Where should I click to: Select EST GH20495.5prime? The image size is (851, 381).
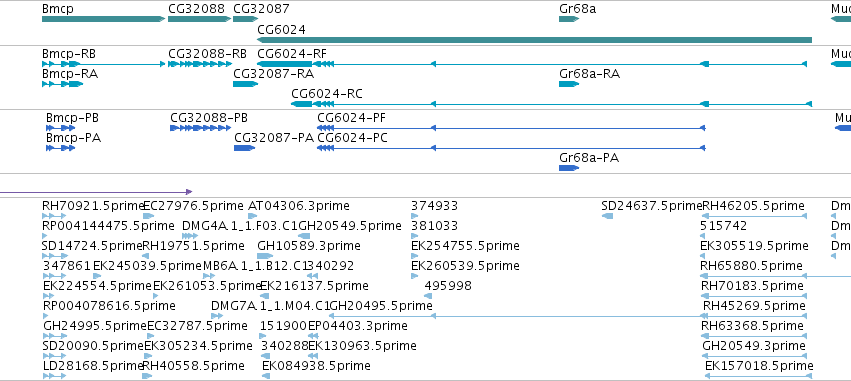tap(381, 306)
